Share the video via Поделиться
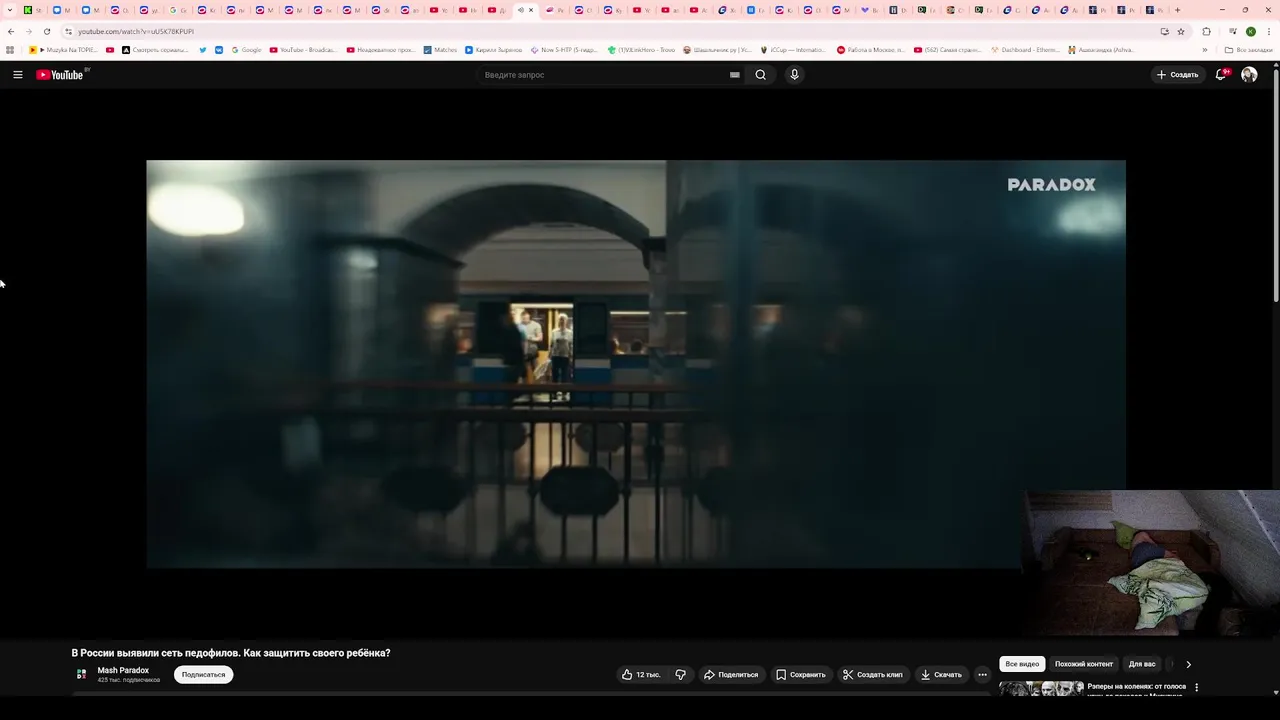1280x720 pixels. [731, 675]
